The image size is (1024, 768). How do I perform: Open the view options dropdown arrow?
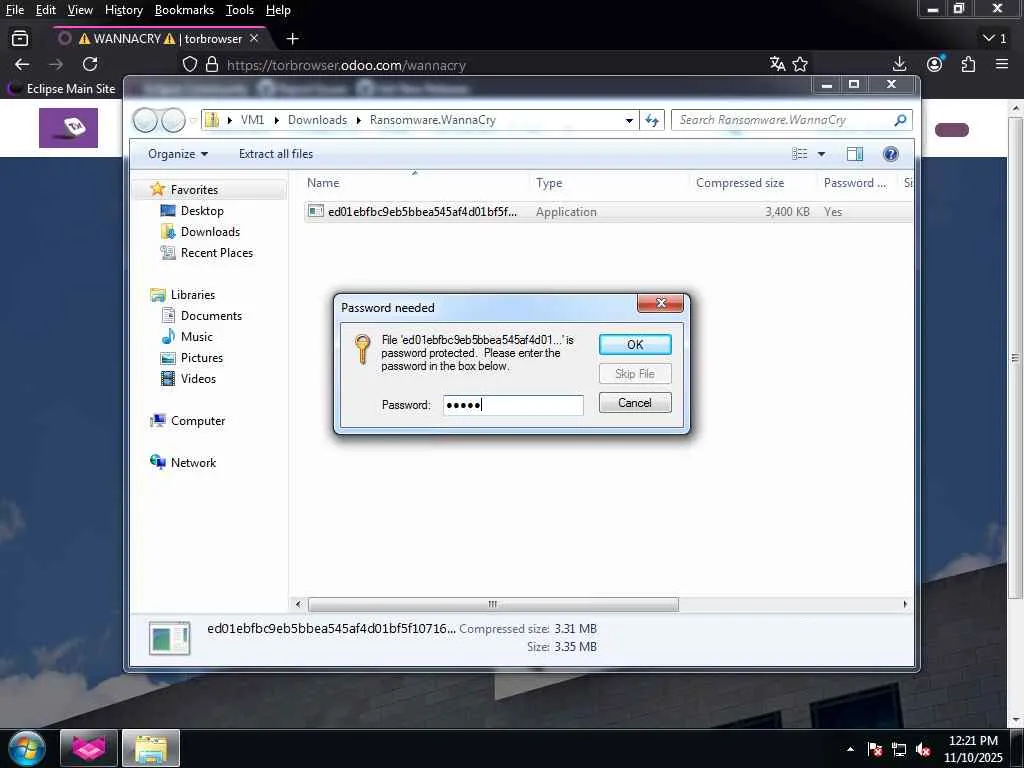(x=822, y=154)
